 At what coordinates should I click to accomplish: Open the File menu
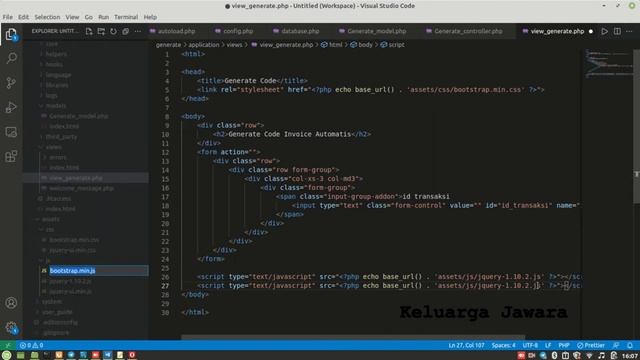coord(7,17)
